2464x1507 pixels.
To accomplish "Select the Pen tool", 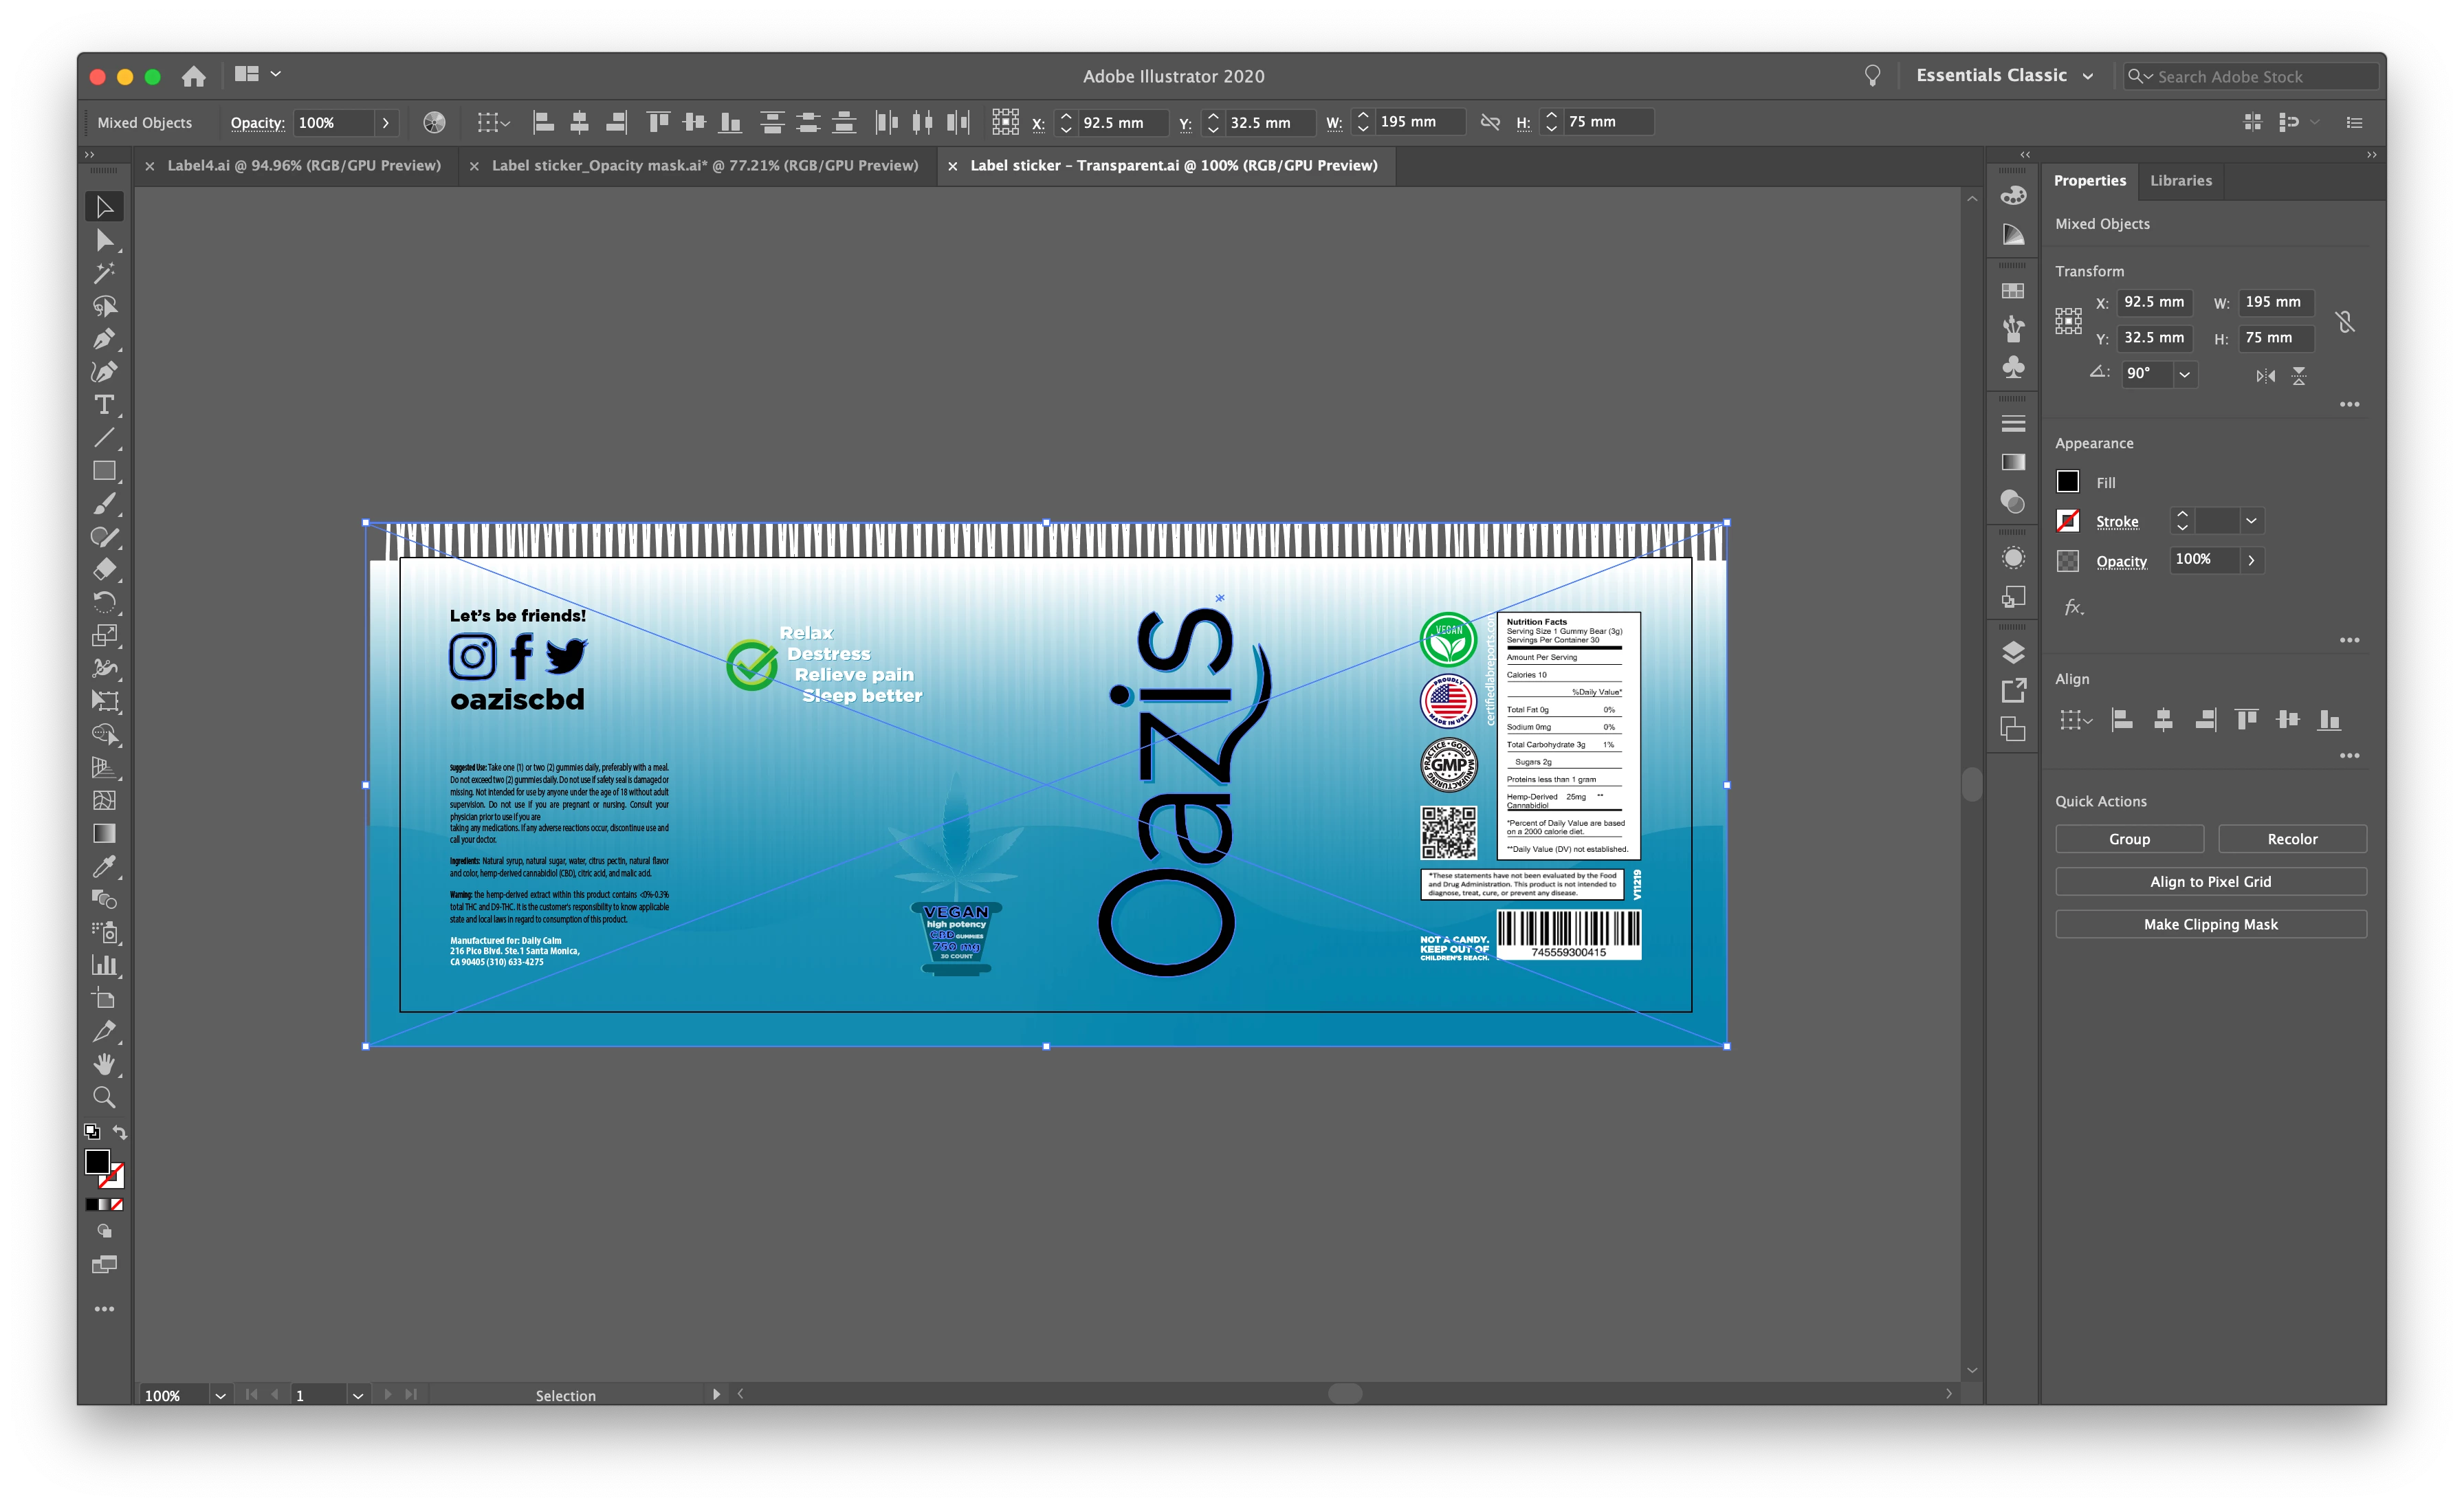I will [x=104, y=339].
